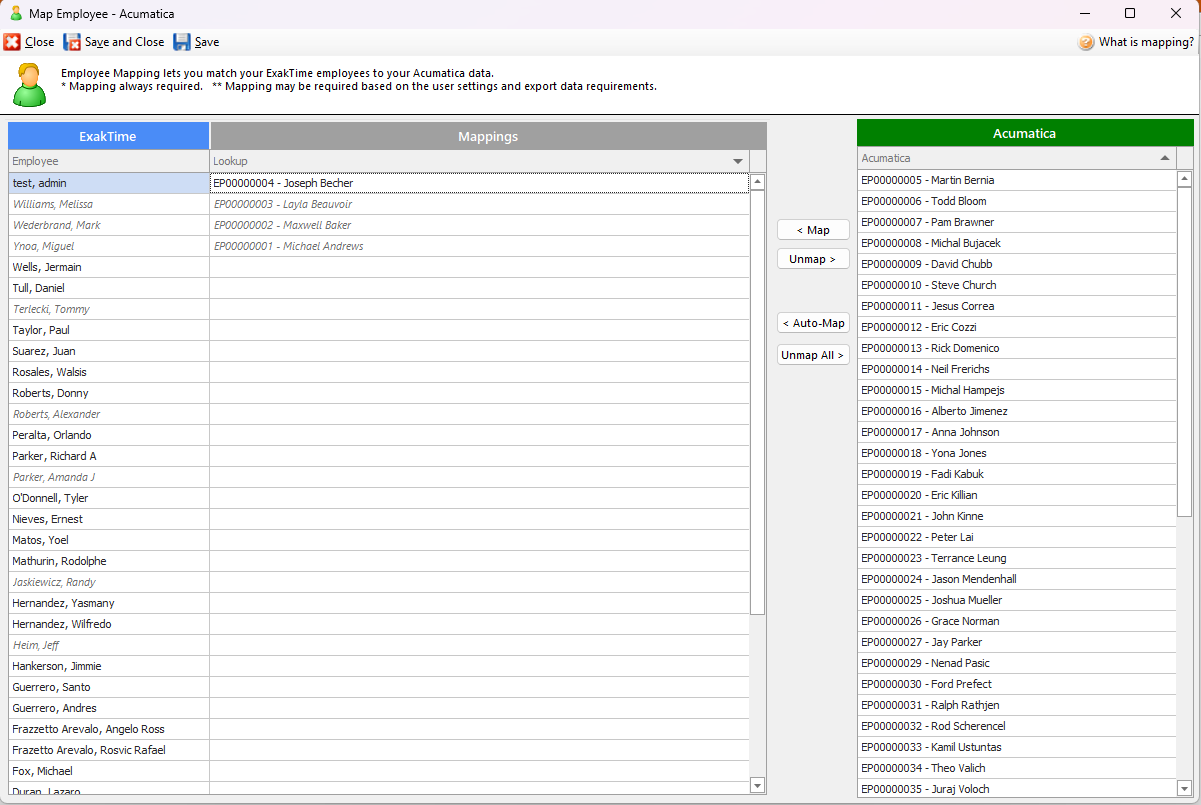This screenshot has height=805, width=1201.
Task: Select Williams, Melissa employee
Action: pyautogui.click(x=109, y=204)
